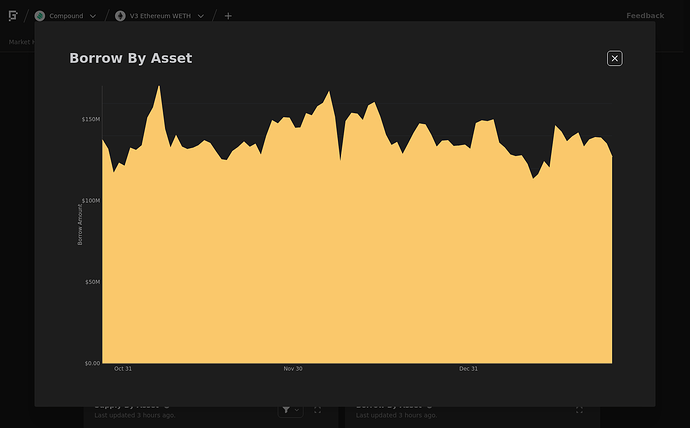Screen dimensions: 690x428
Task: Add a new market with plus icon
Action: pos(228,16)
